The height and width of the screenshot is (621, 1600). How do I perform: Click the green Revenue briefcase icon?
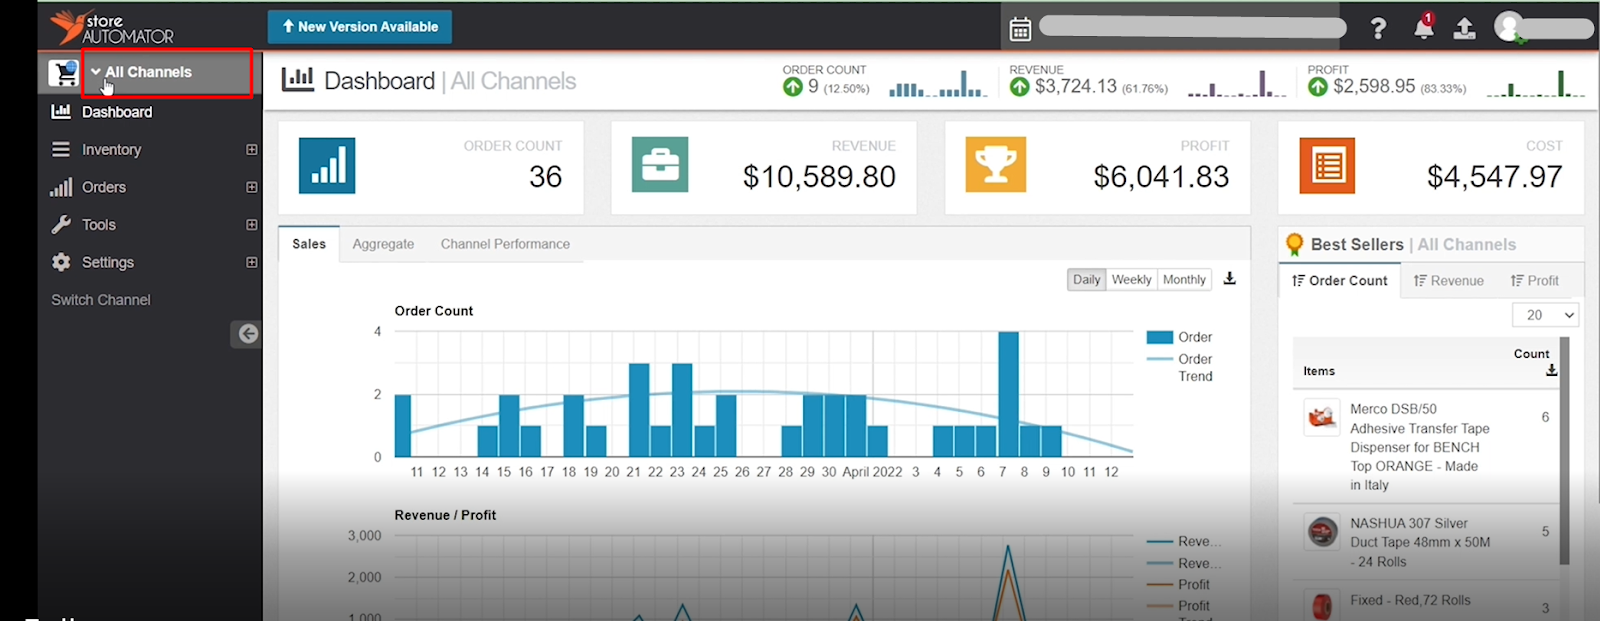click(x=660, y=165)
